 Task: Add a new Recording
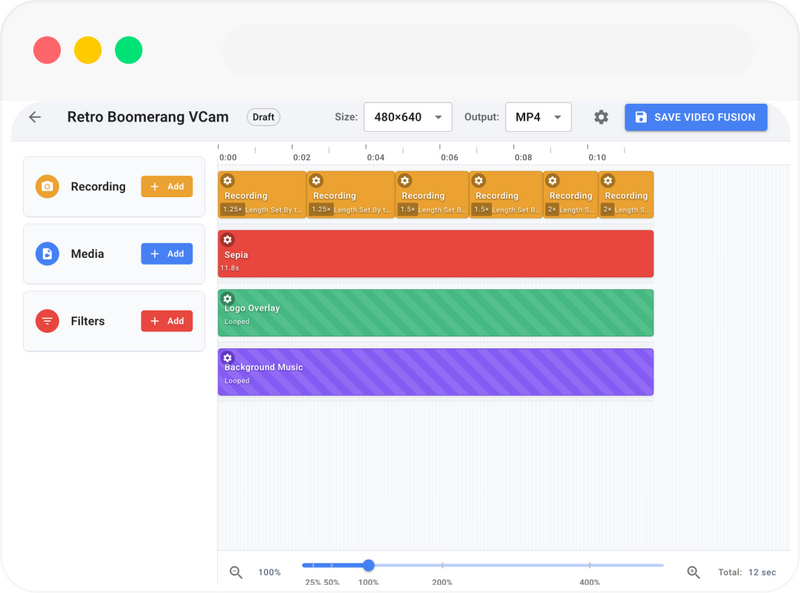point(166,186)
